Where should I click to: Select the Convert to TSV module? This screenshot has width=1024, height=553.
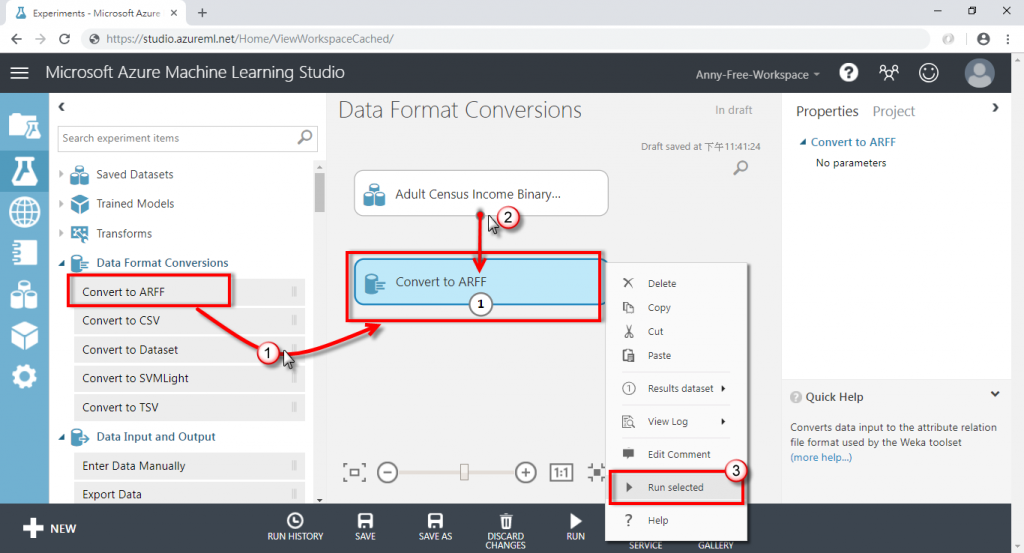point(189,407)
